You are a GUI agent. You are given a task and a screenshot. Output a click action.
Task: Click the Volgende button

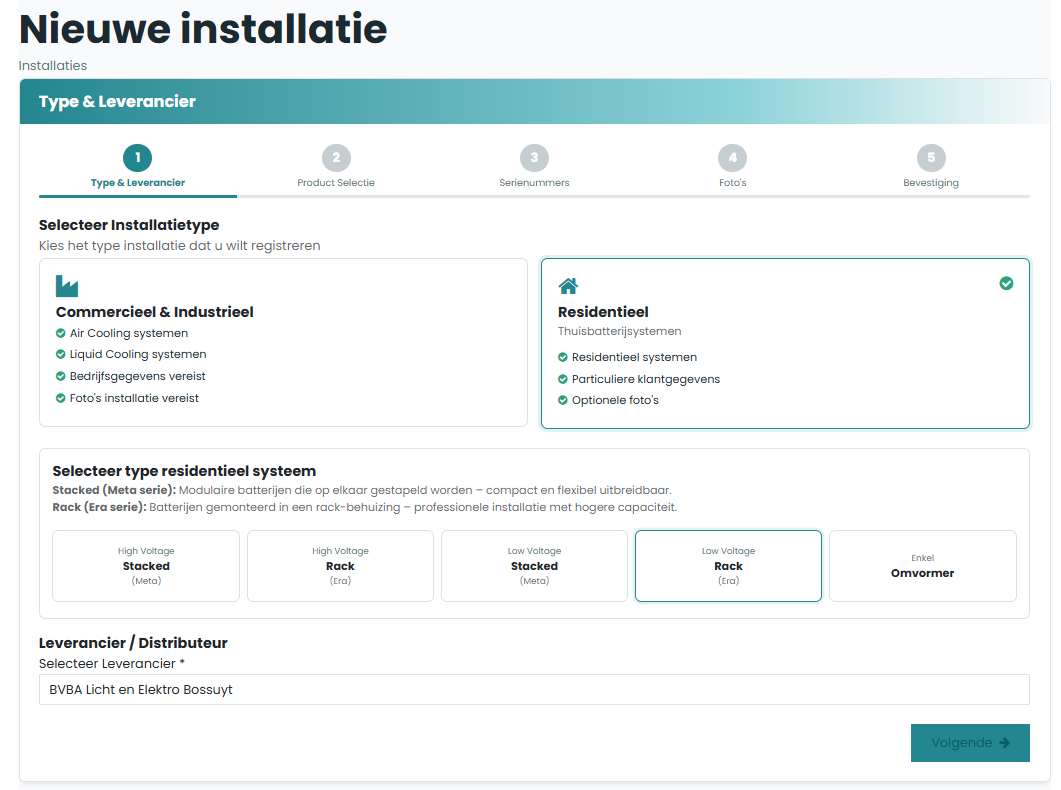coord(970,743)
